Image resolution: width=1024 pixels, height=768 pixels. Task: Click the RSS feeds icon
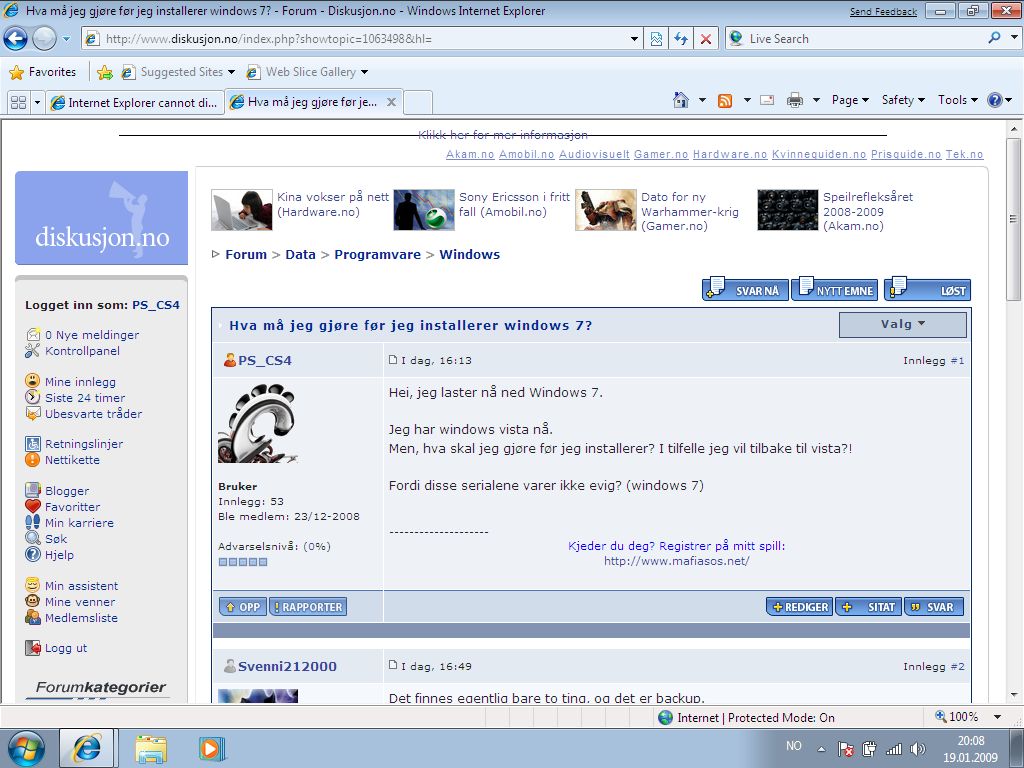coord(725,101)
